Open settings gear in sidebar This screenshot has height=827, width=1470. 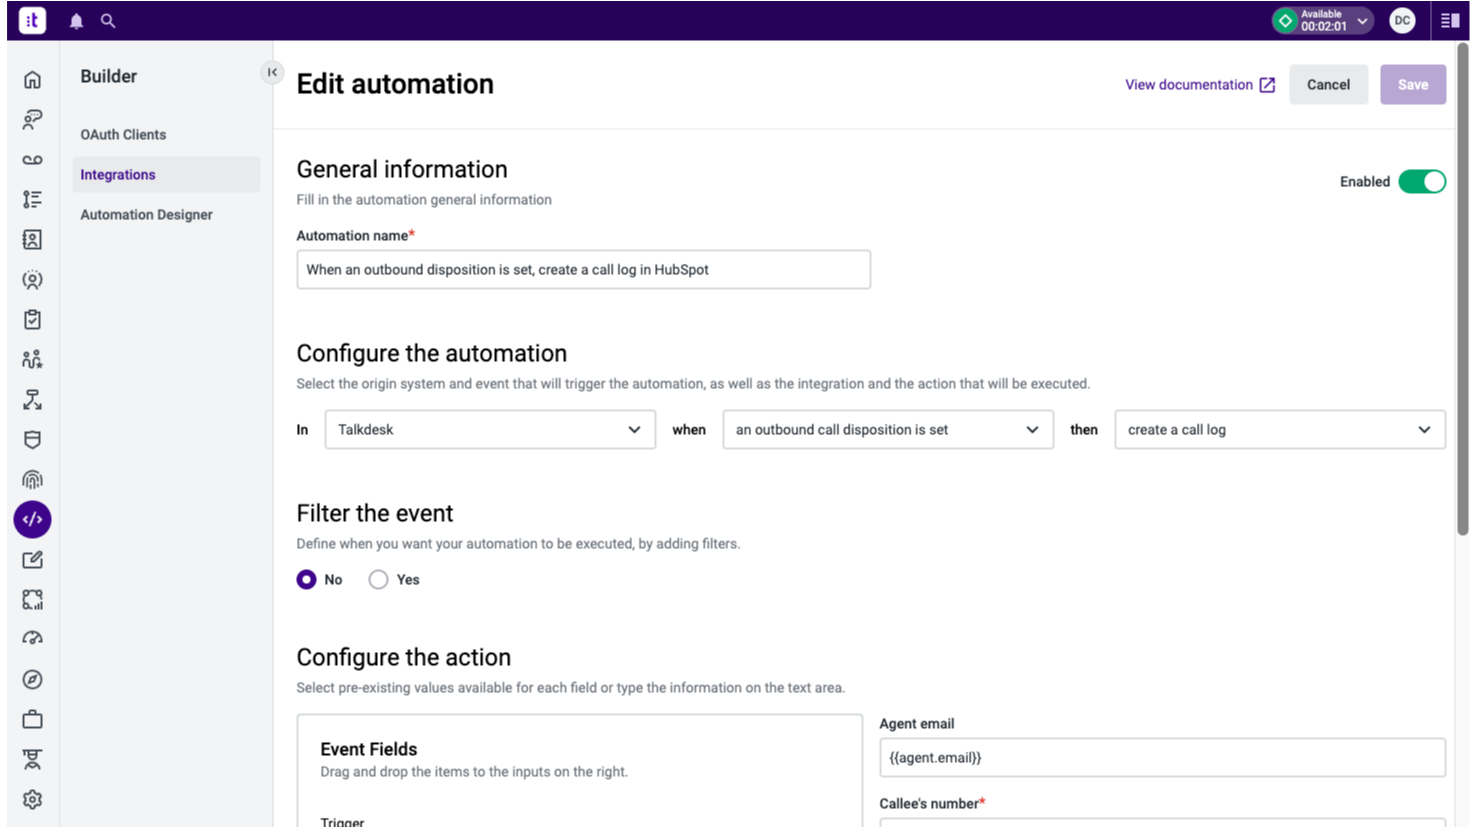click(x=32, y=800)
